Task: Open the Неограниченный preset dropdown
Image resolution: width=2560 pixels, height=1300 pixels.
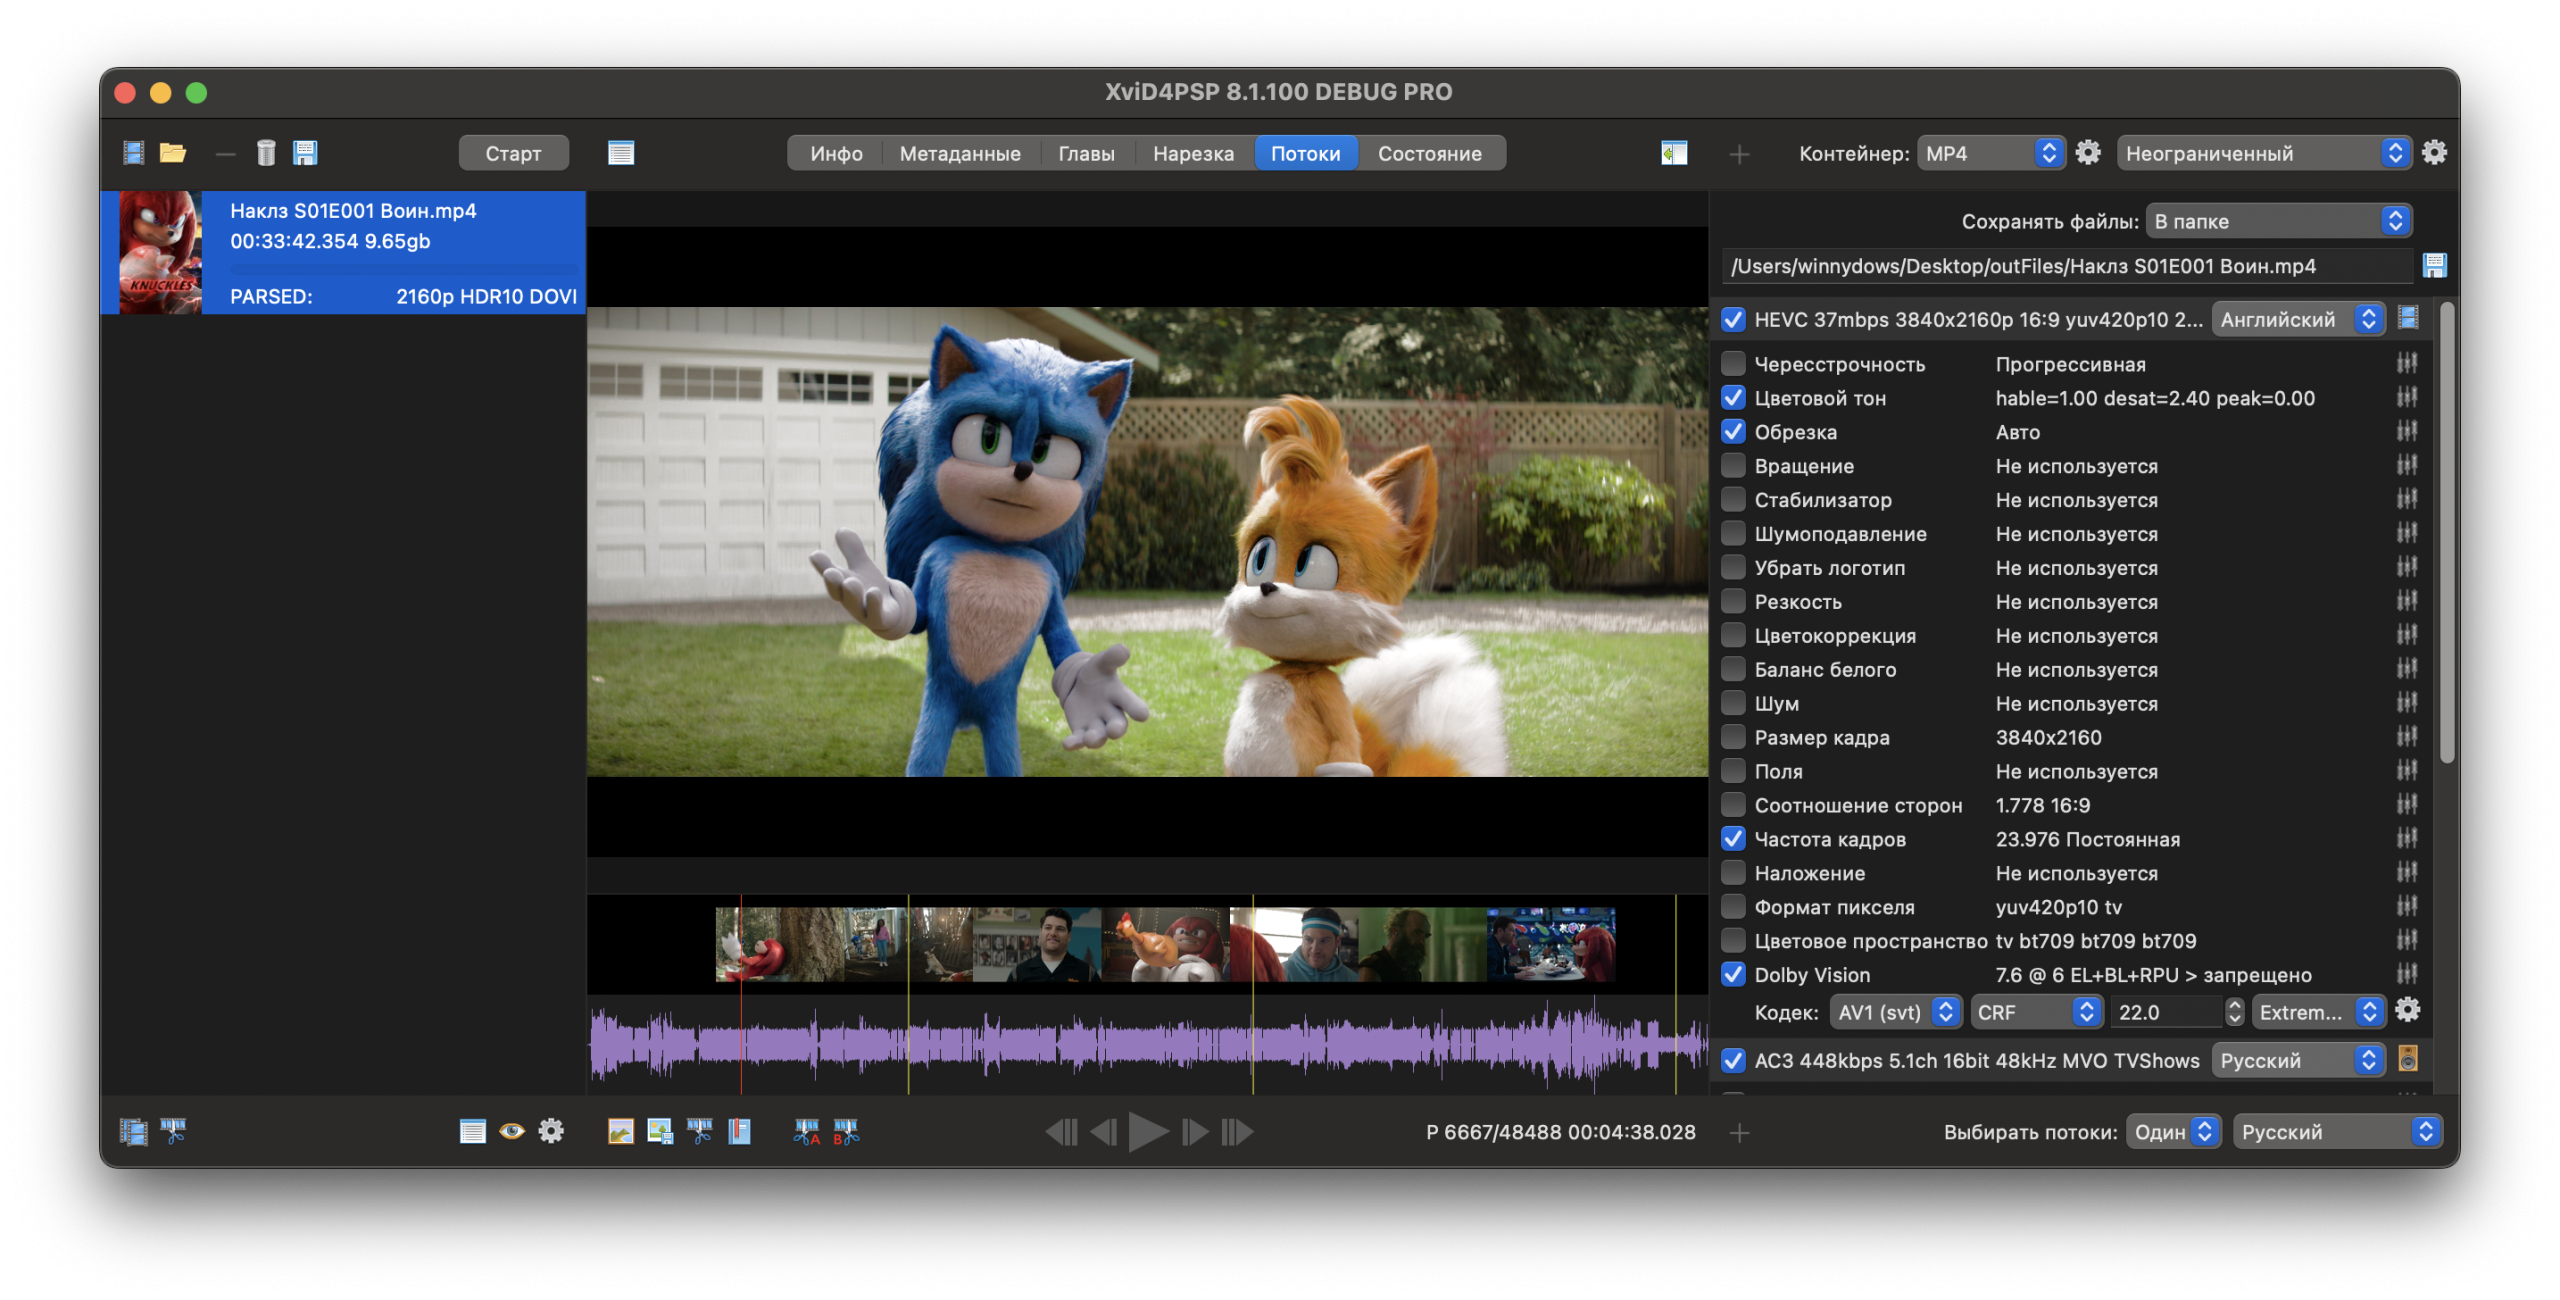Action: (x=2264, y=153)
